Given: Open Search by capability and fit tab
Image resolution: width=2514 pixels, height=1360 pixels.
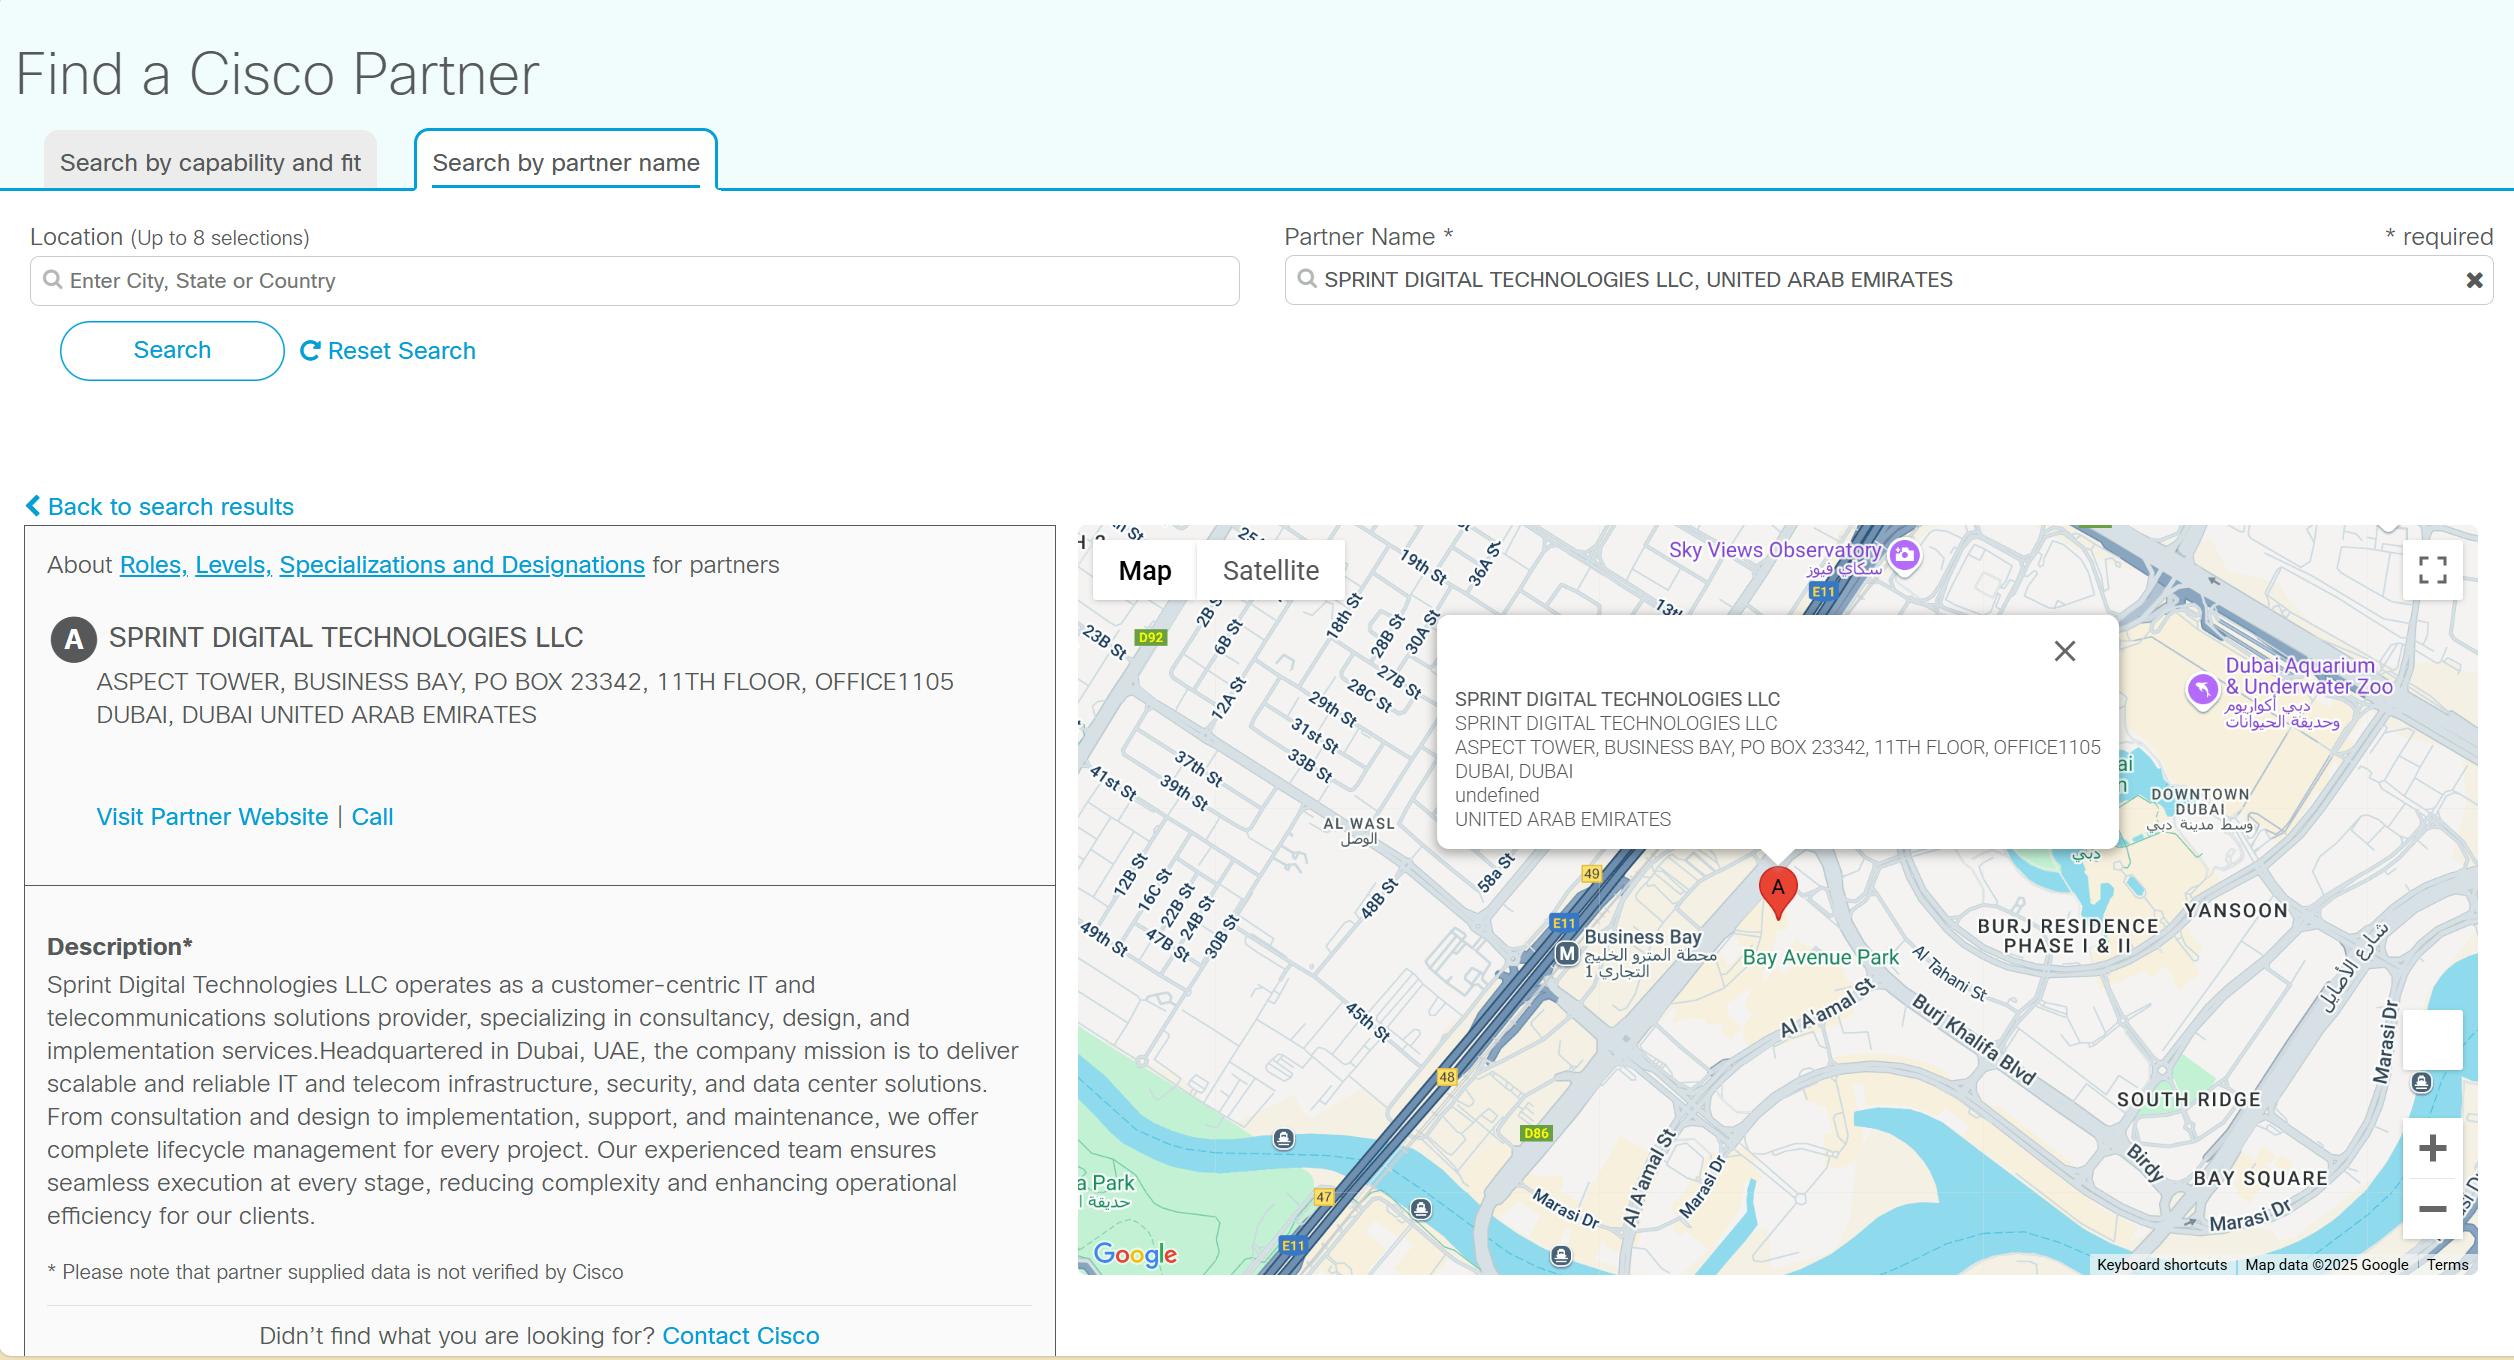Looking at the screenshot, I should (210, 163).
